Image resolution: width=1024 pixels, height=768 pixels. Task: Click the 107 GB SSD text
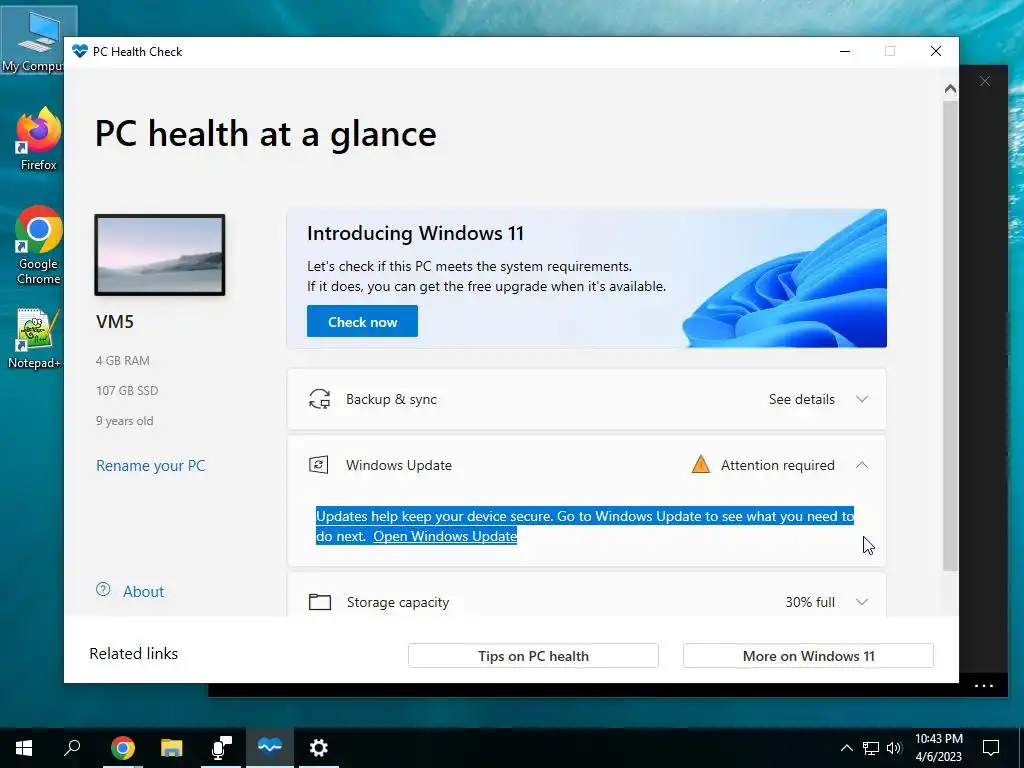(x=127, y=391)
